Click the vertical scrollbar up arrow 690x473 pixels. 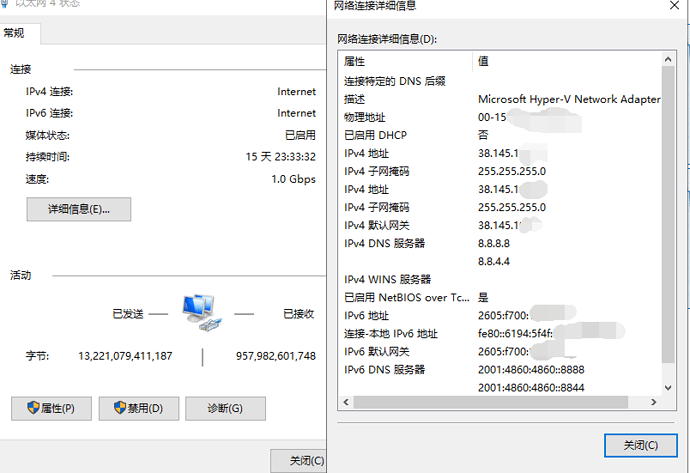click(x=668, y=61)
